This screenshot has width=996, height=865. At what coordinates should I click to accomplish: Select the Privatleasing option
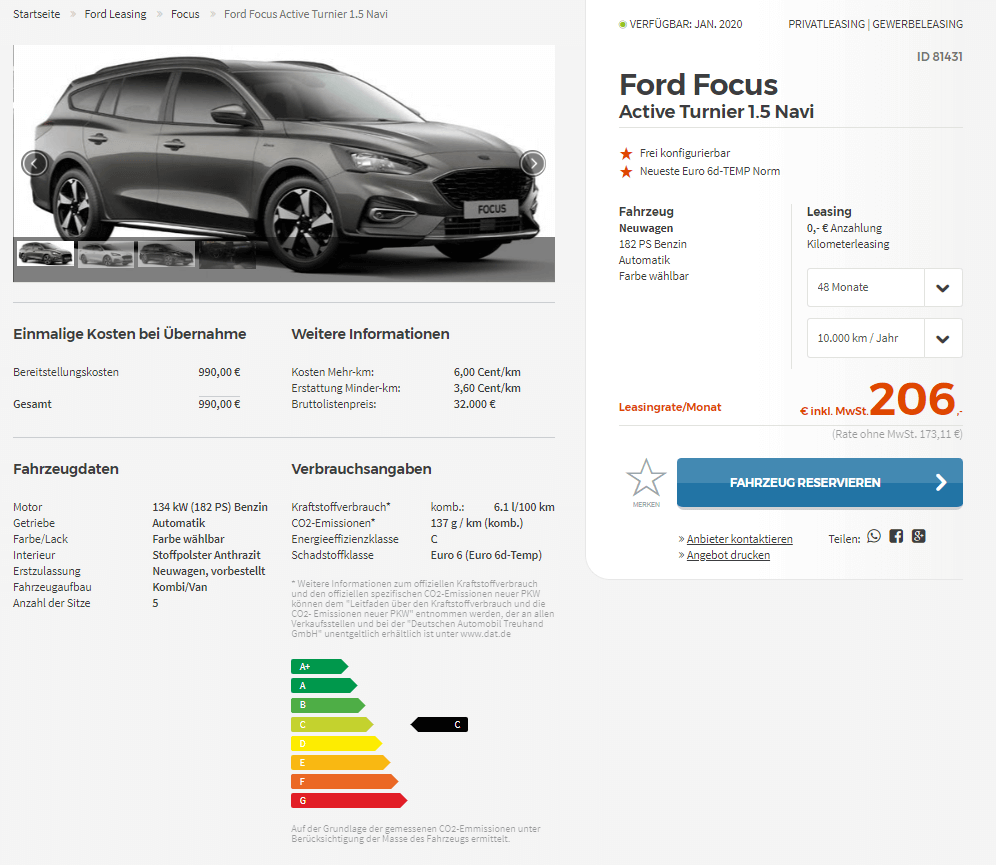click(x=826, y=24)
